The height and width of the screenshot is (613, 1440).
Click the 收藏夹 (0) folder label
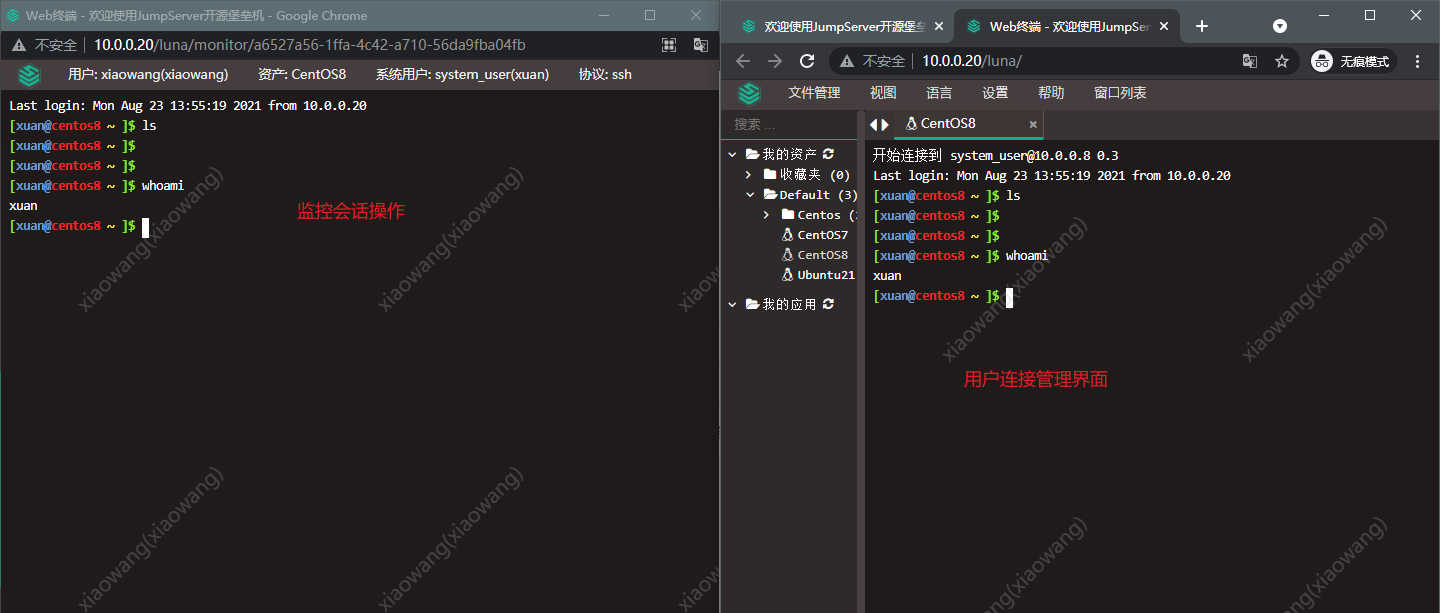(815, 175)
